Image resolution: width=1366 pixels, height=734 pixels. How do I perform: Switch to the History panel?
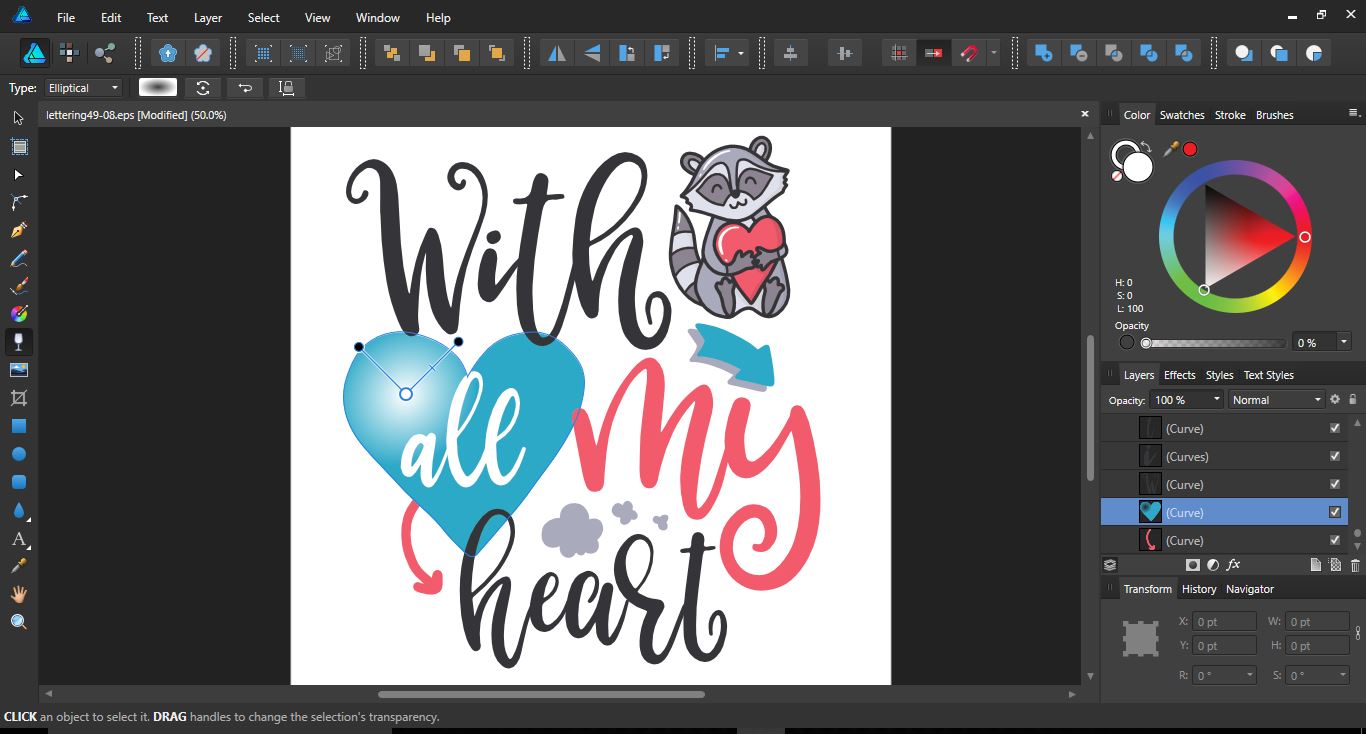click(x=1199, y=589)
